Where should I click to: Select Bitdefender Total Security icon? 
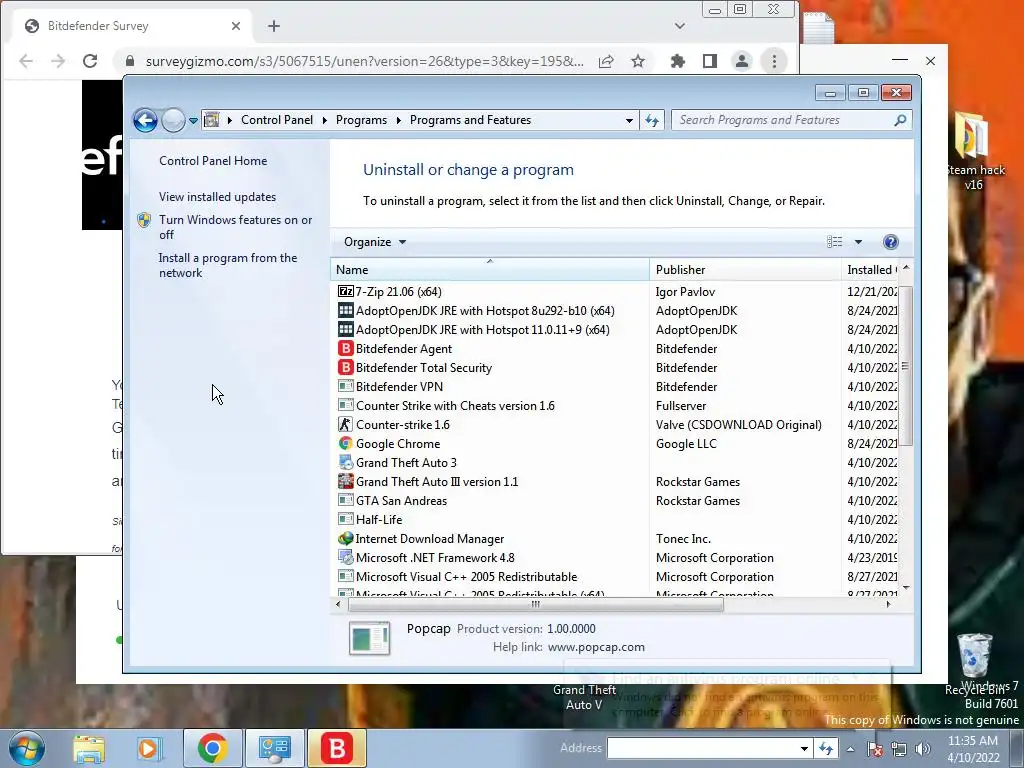tap(345, 368)
